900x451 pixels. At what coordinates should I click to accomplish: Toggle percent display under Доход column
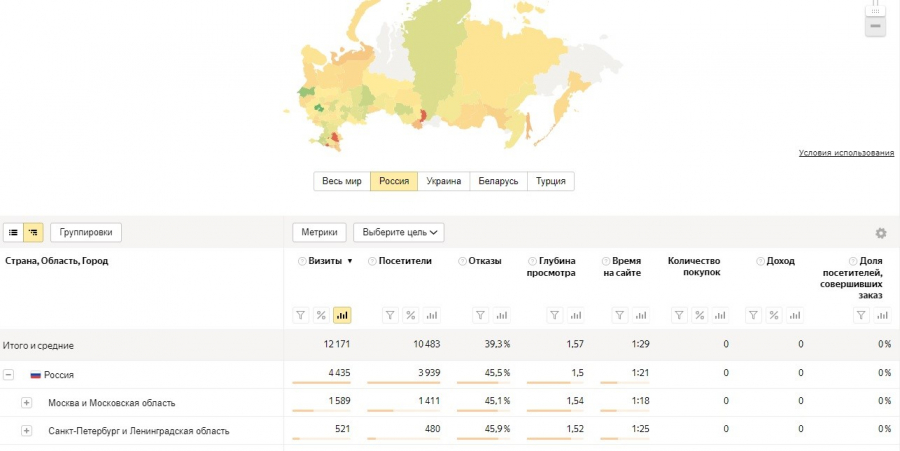click(x=773, y=315)
